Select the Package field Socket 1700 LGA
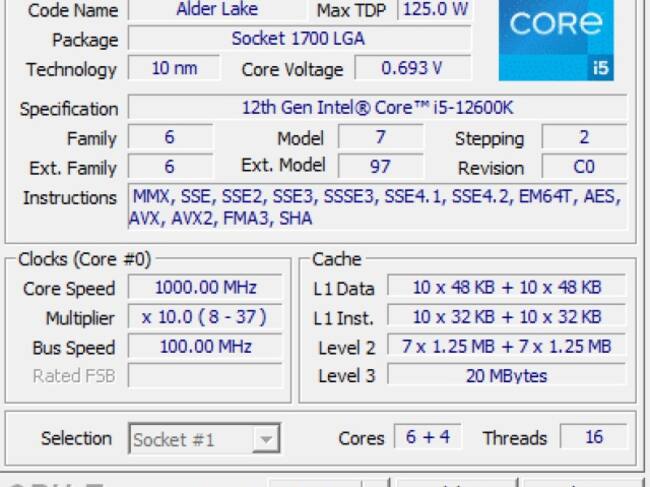The height and width of the screenshot is (487, 650). pyautogui.click(x=298, y=39)
